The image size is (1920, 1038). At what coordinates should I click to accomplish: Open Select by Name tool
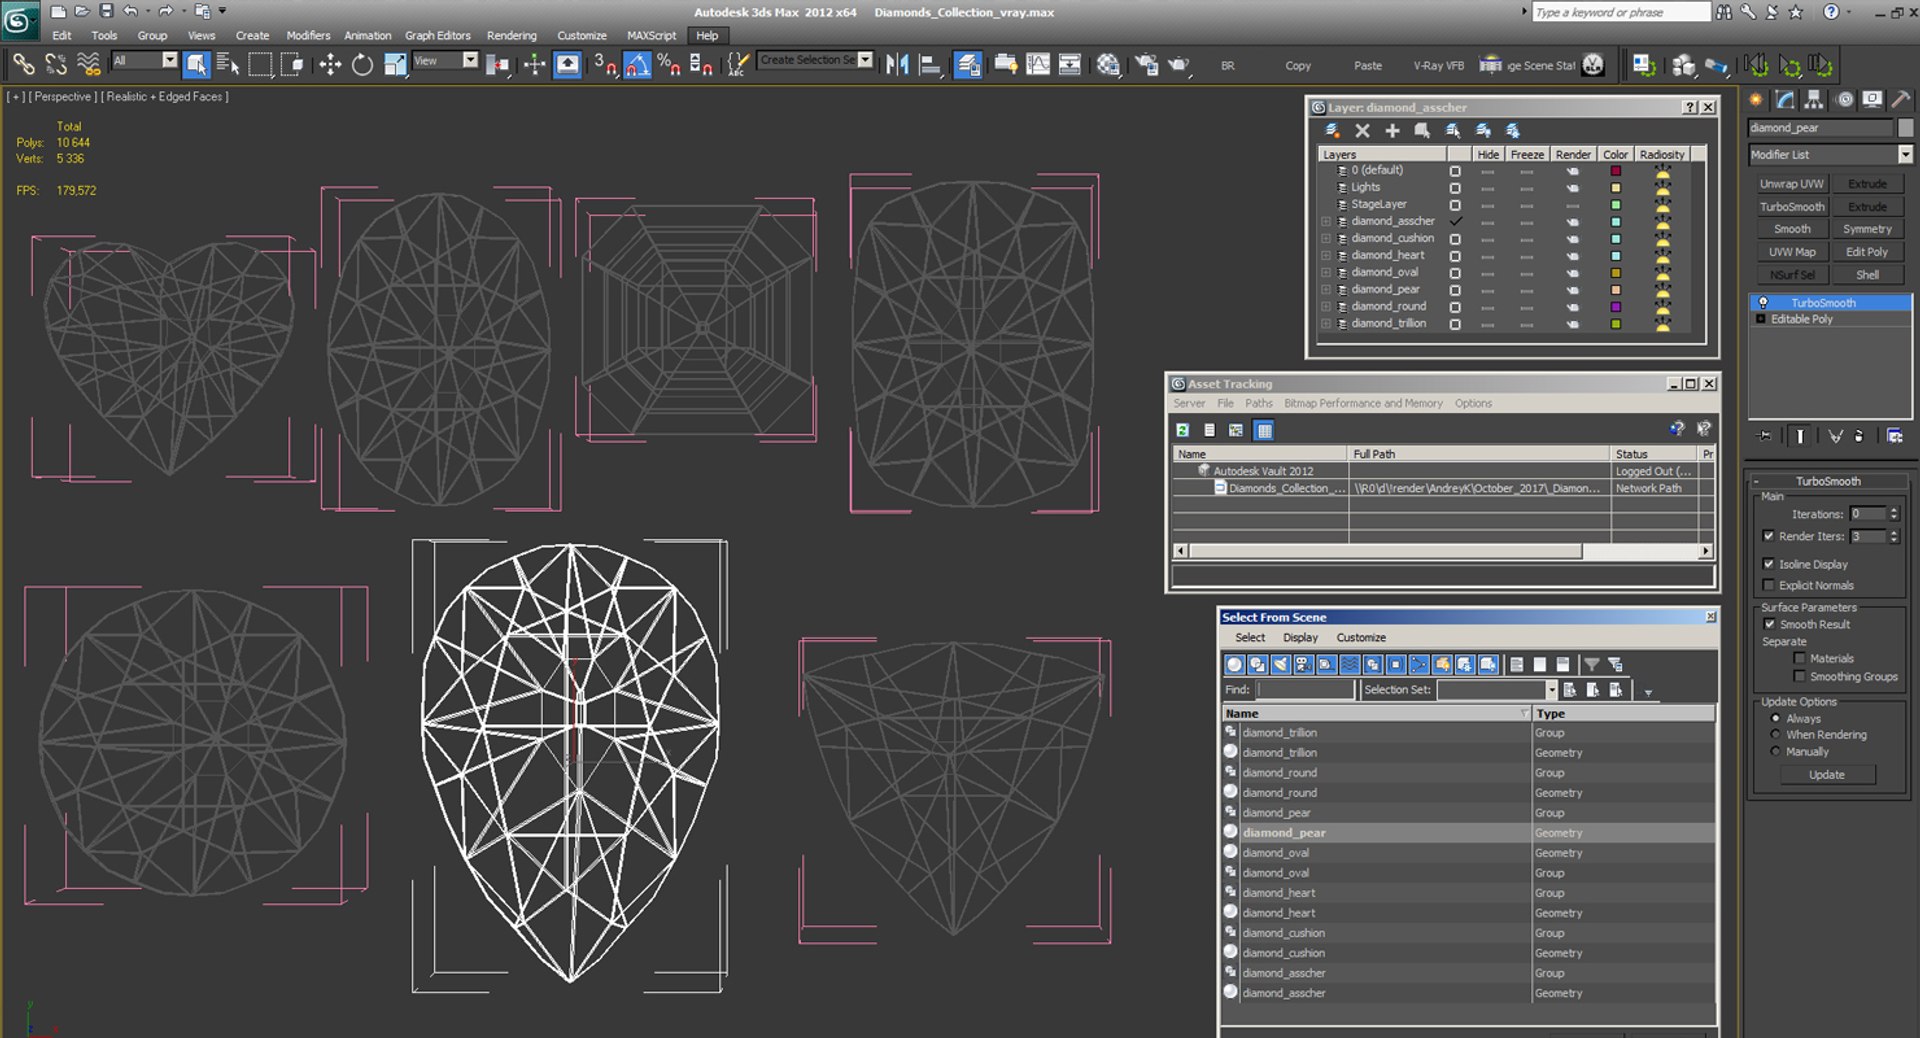[228, 65]
